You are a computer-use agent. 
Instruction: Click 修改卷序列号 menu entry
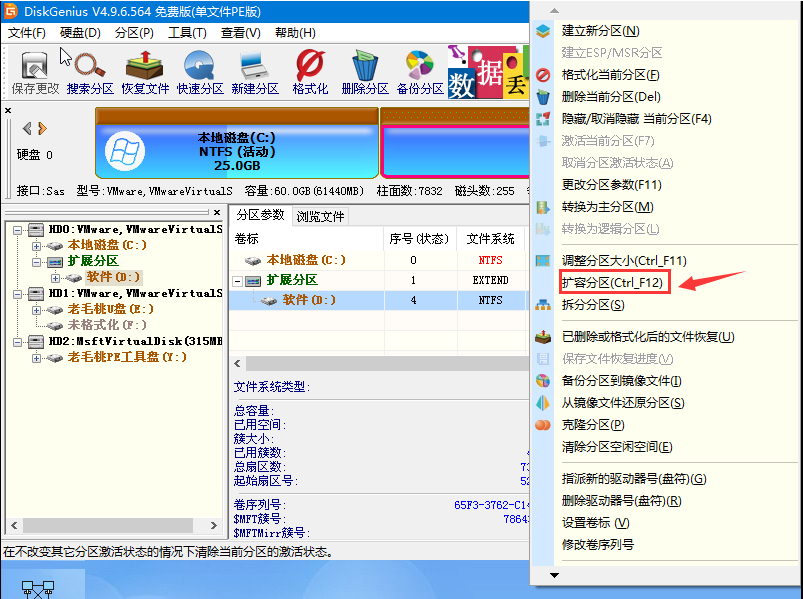click(x=598, y=545)
